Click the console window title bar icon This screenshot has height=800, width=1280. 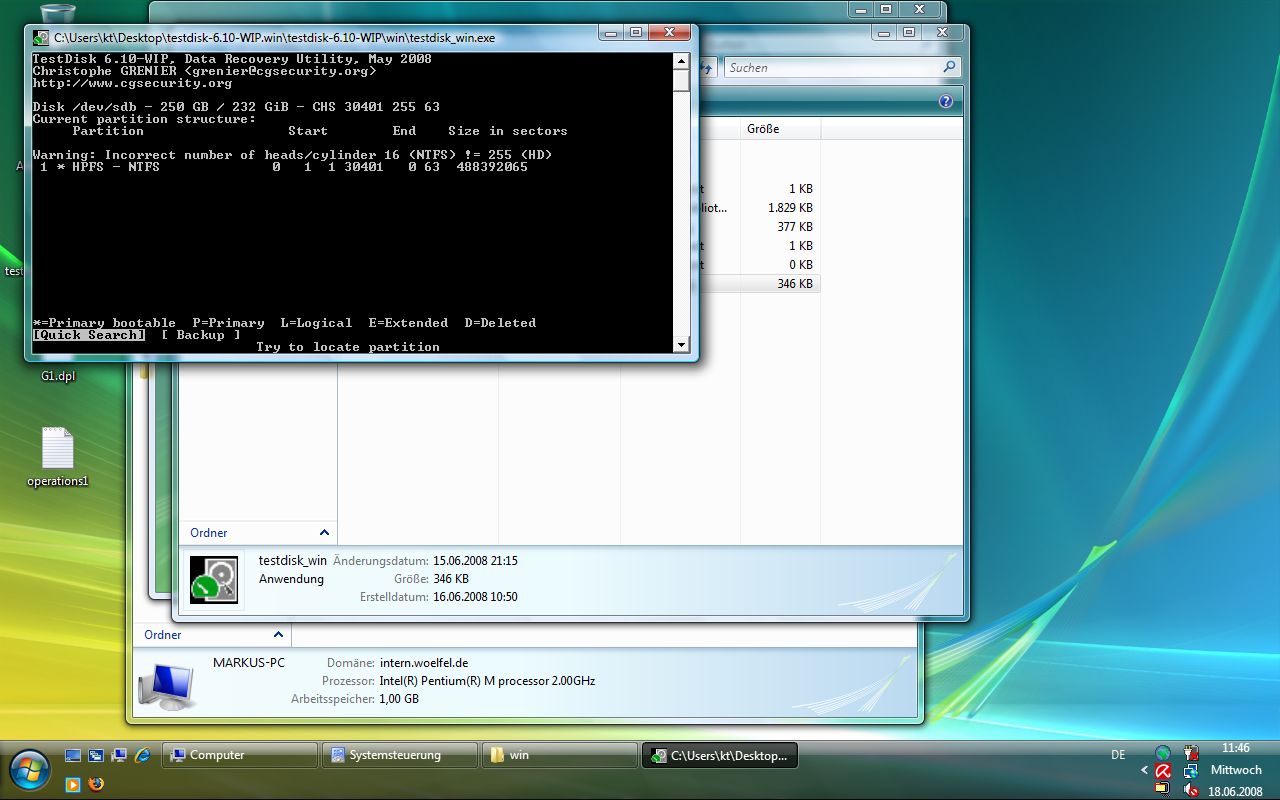click(x=40, y=38)
